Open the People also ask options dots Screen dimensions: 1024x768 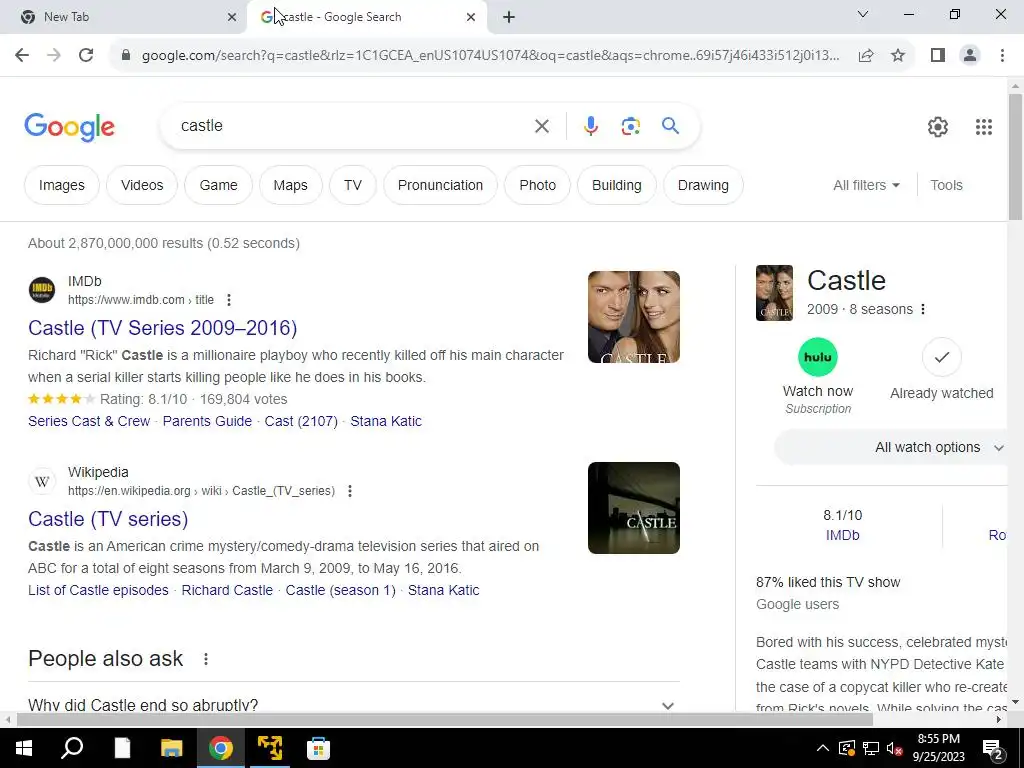[x=206, y=659]
